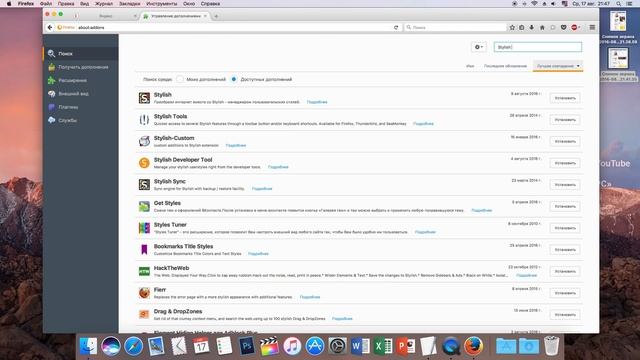Image resolution: width=640 pixels, height=360 pixels.
Task: Open the Лучшие совпадения sort dropdown
Action: 558,66
